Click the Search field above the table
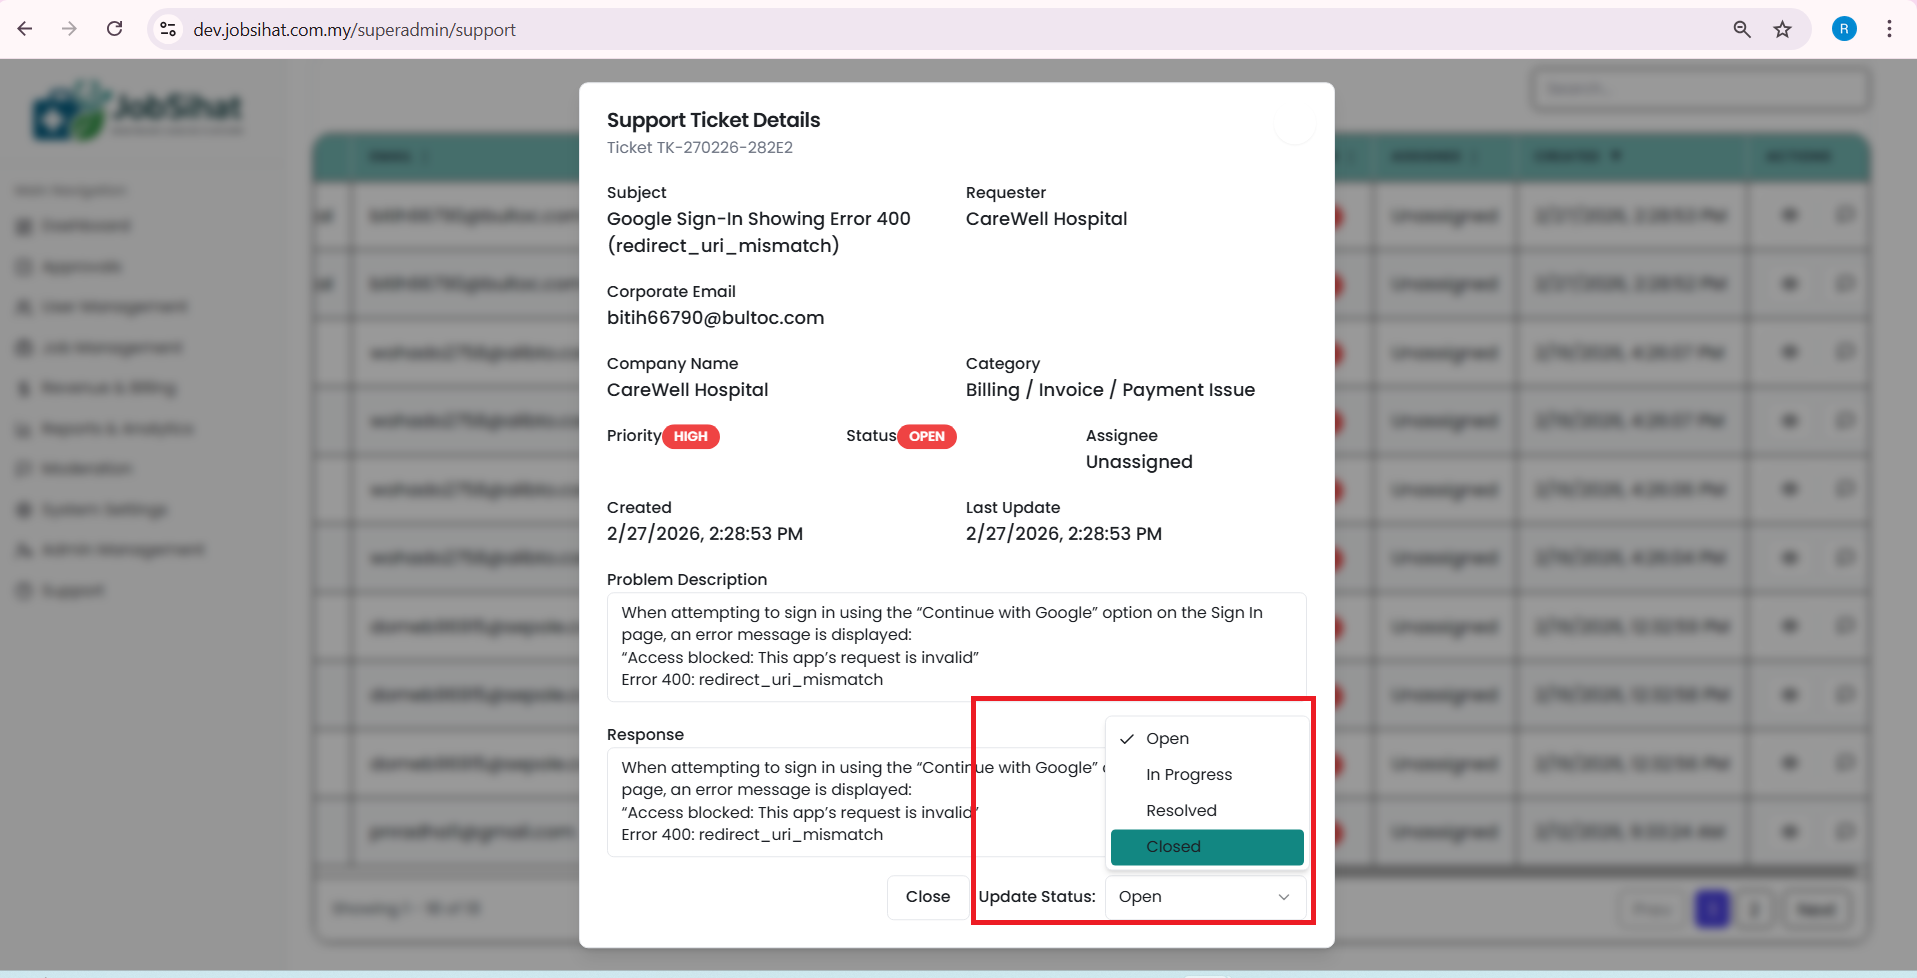The height and width of the screenshot is (978, 1917). [1699, 90]
